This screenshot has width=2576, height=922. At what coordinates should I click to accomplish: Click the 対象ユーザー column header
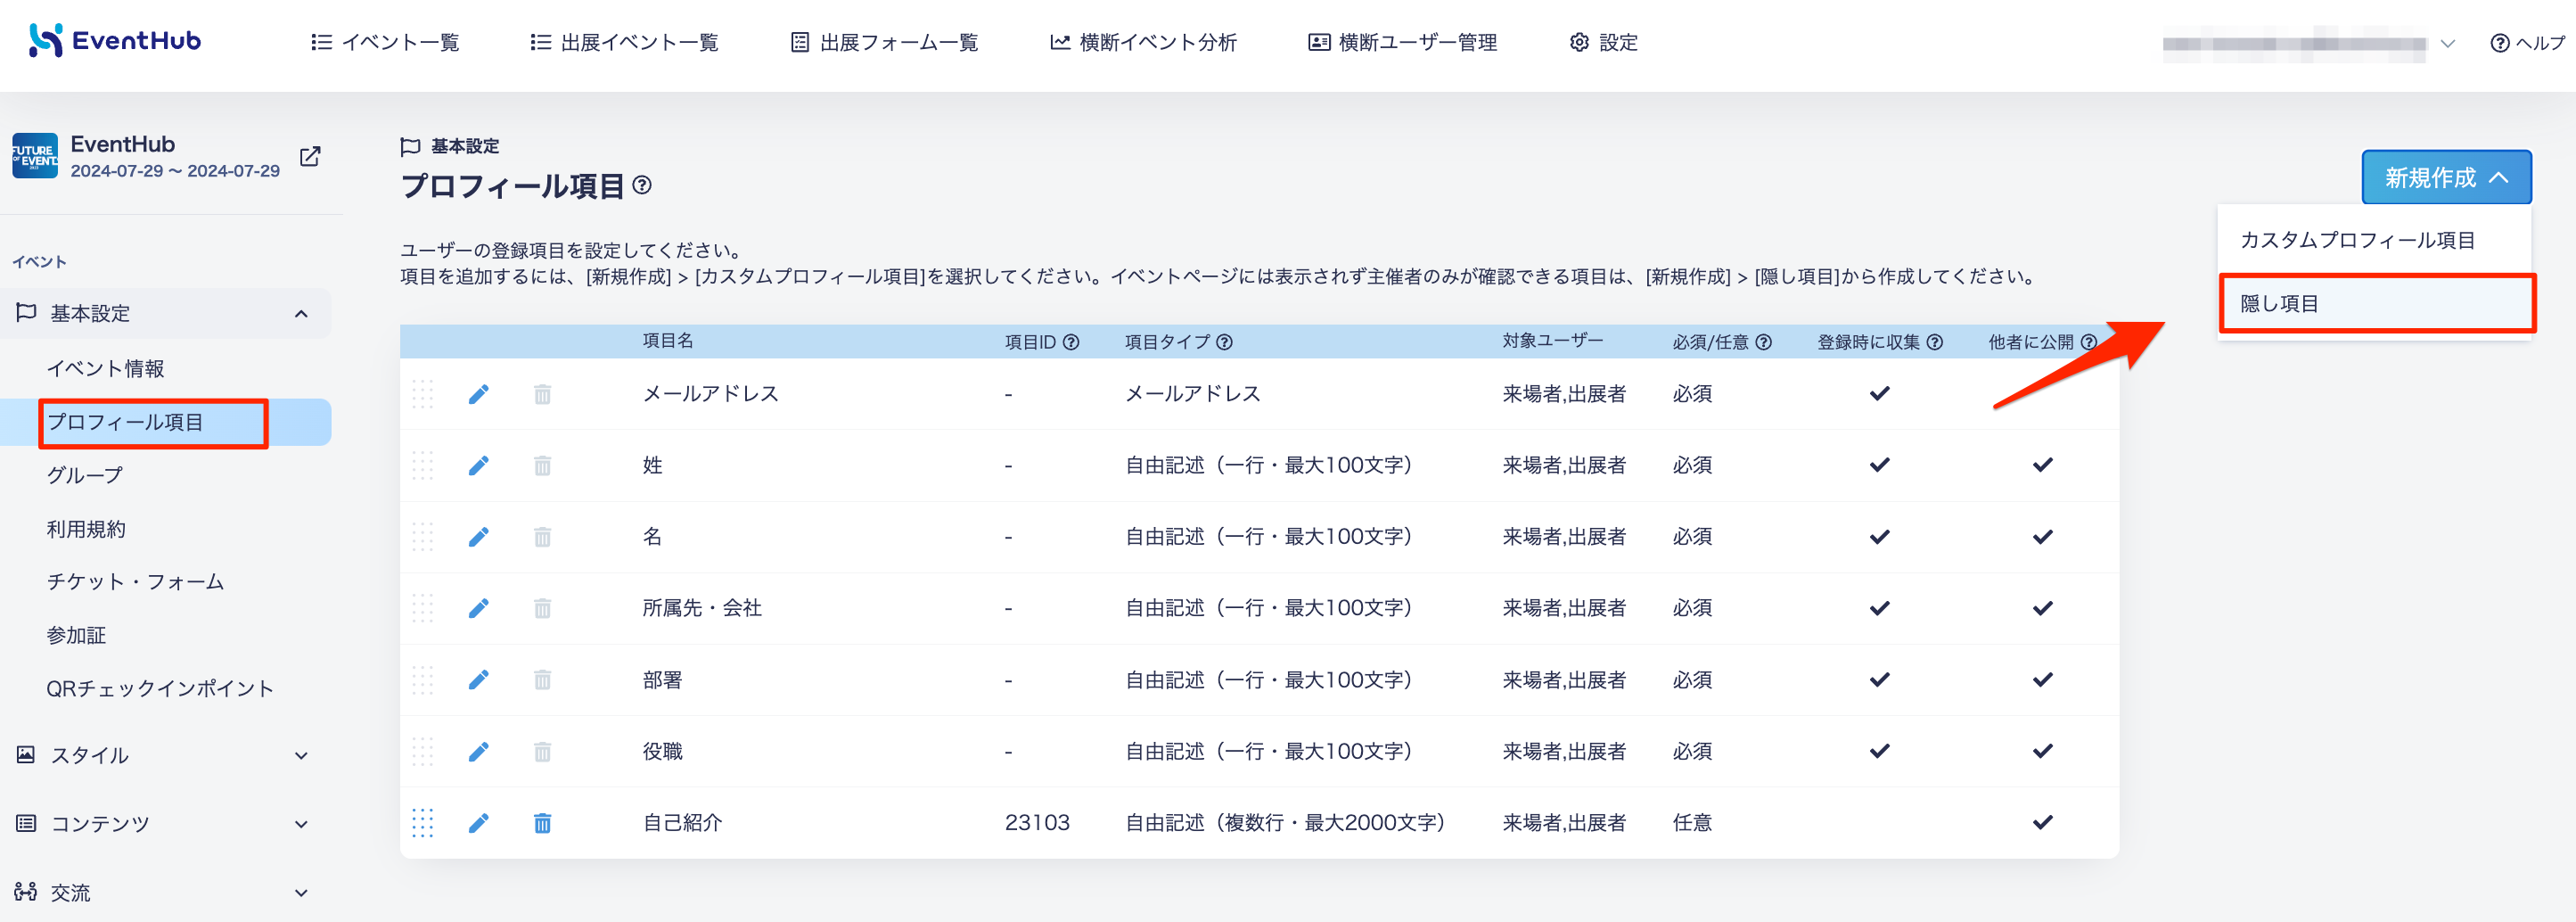[1552, 341]
